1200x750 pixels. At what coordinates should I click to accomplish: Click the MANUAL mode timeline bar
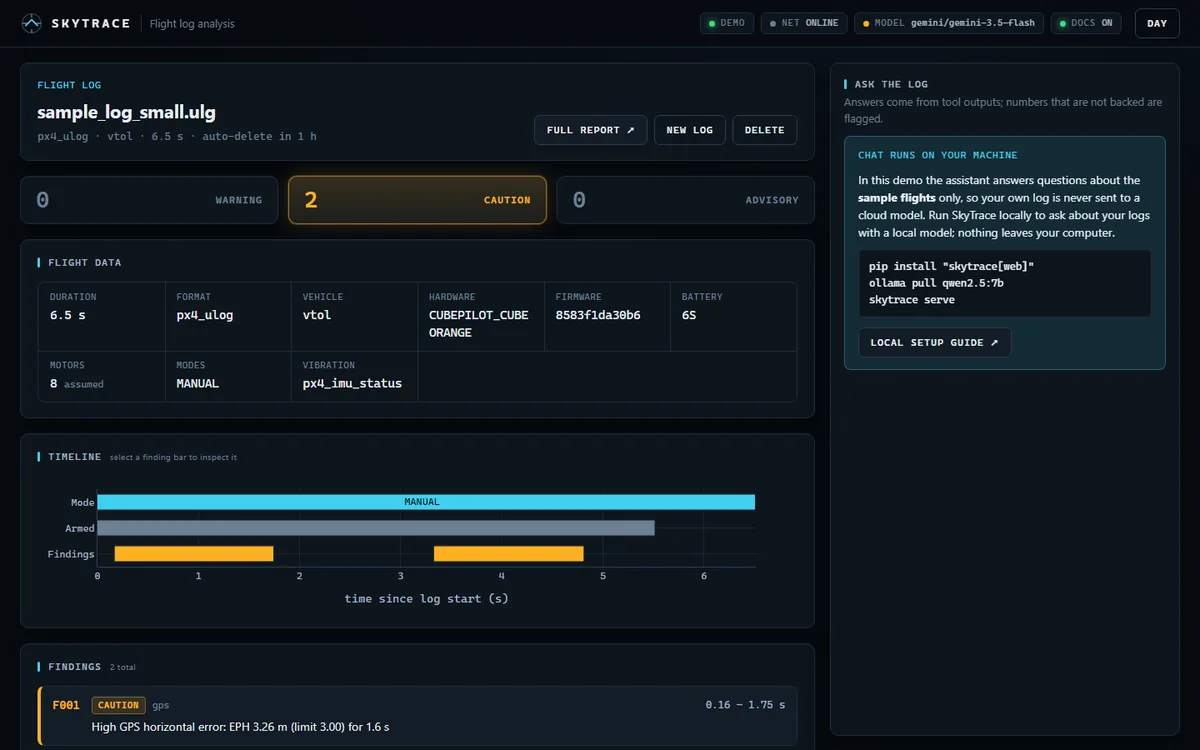coord(426,502)
